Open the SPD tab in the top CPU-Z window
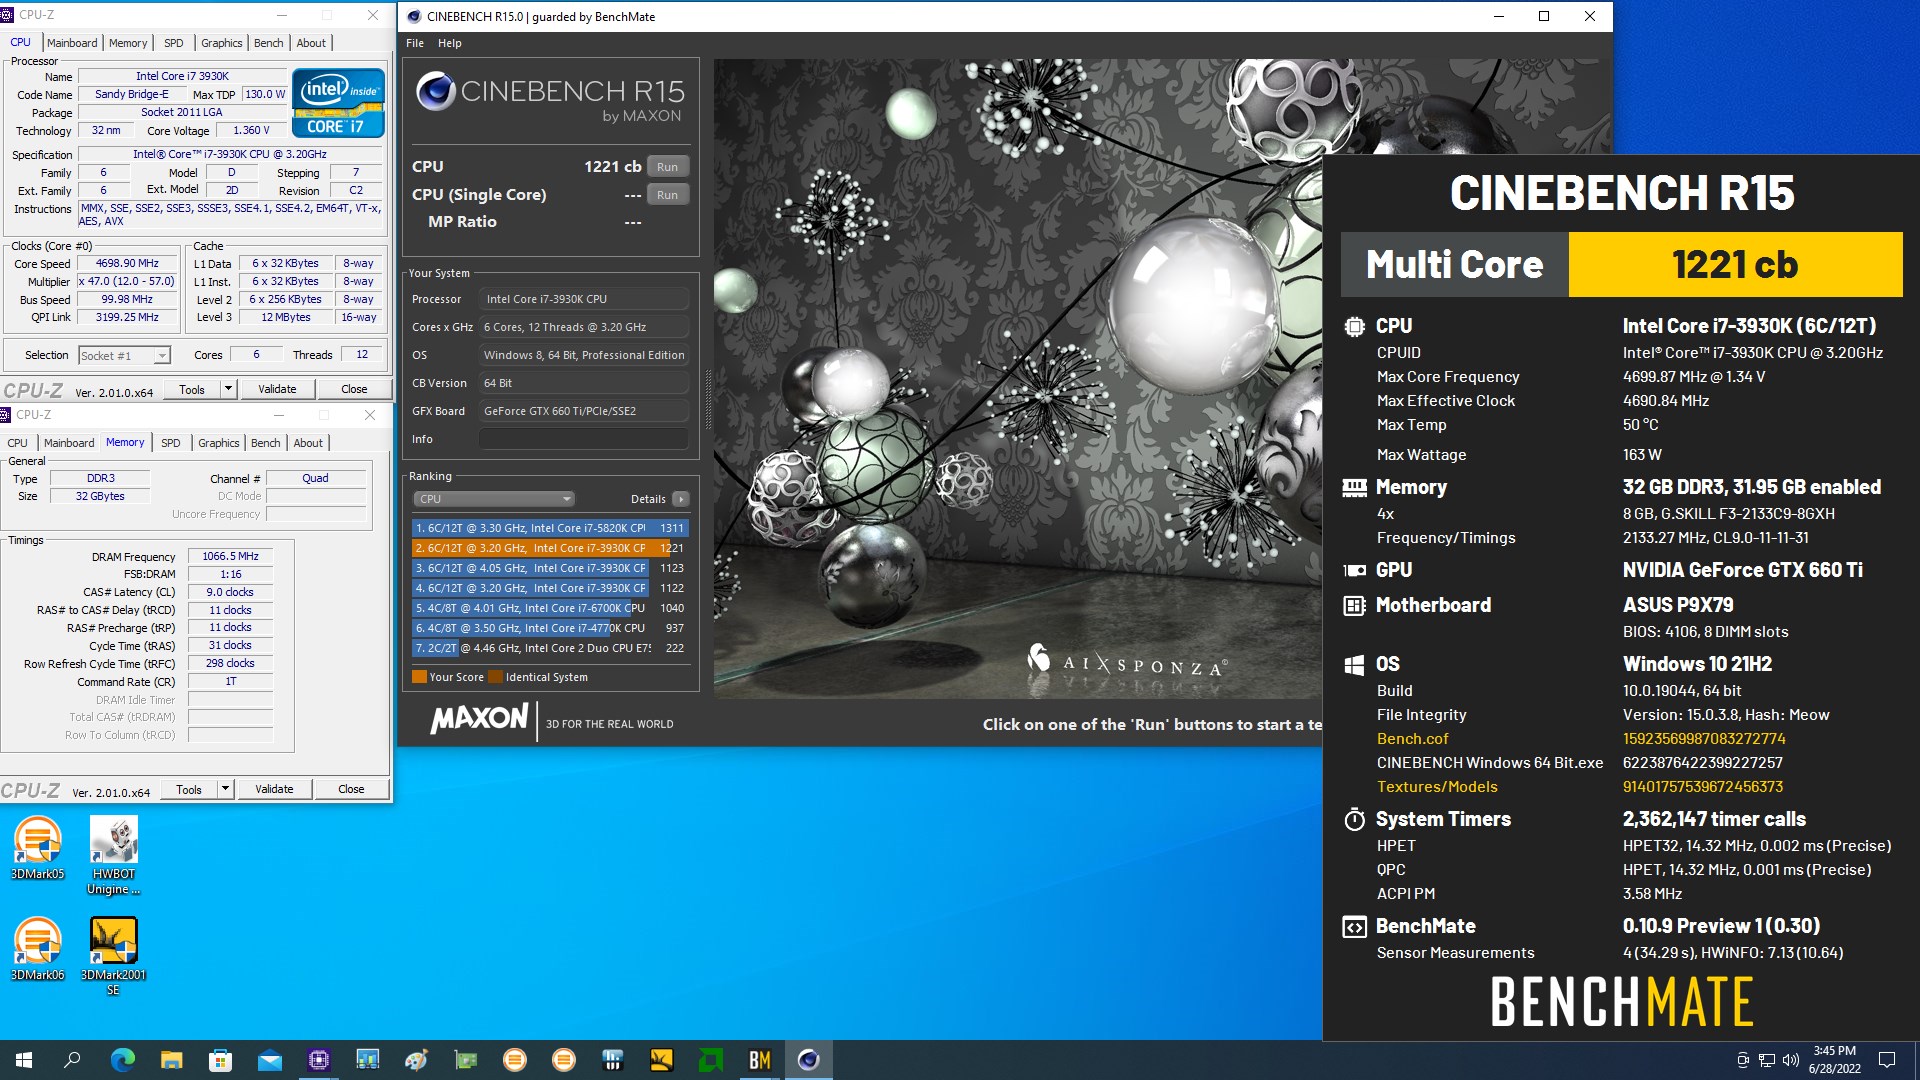1920x1080 pixels. pos(174,43)
